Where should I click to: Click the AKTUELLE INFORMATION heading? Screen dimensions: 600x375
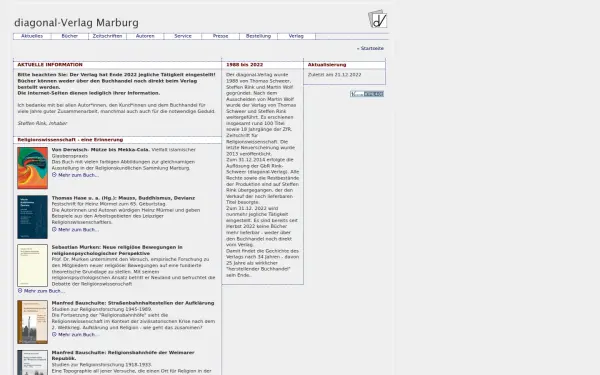pos(50,65)
